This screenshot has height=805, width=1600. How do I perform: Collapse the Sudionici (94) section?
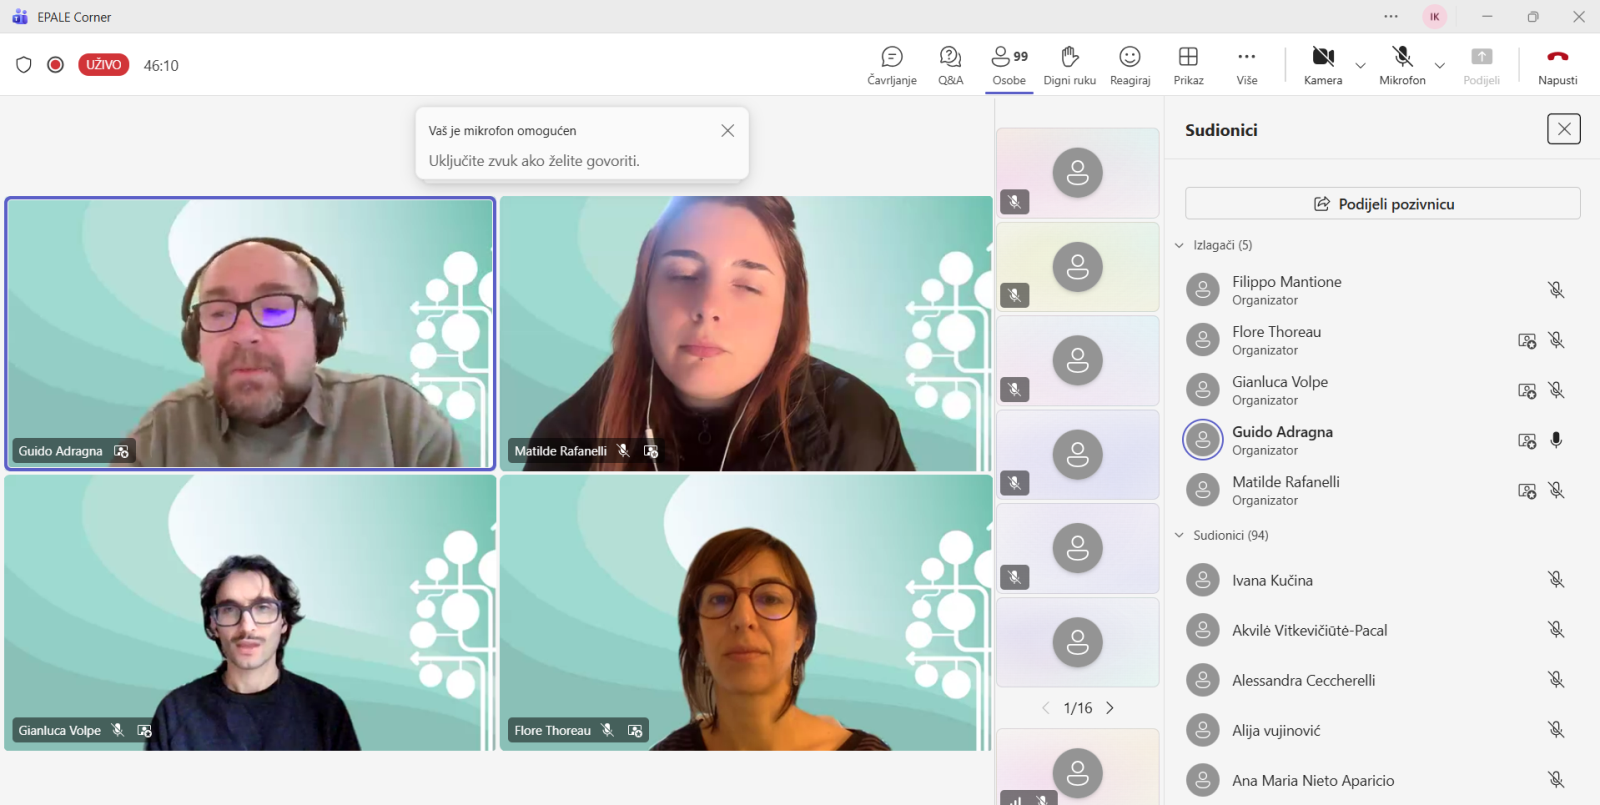1179,535
